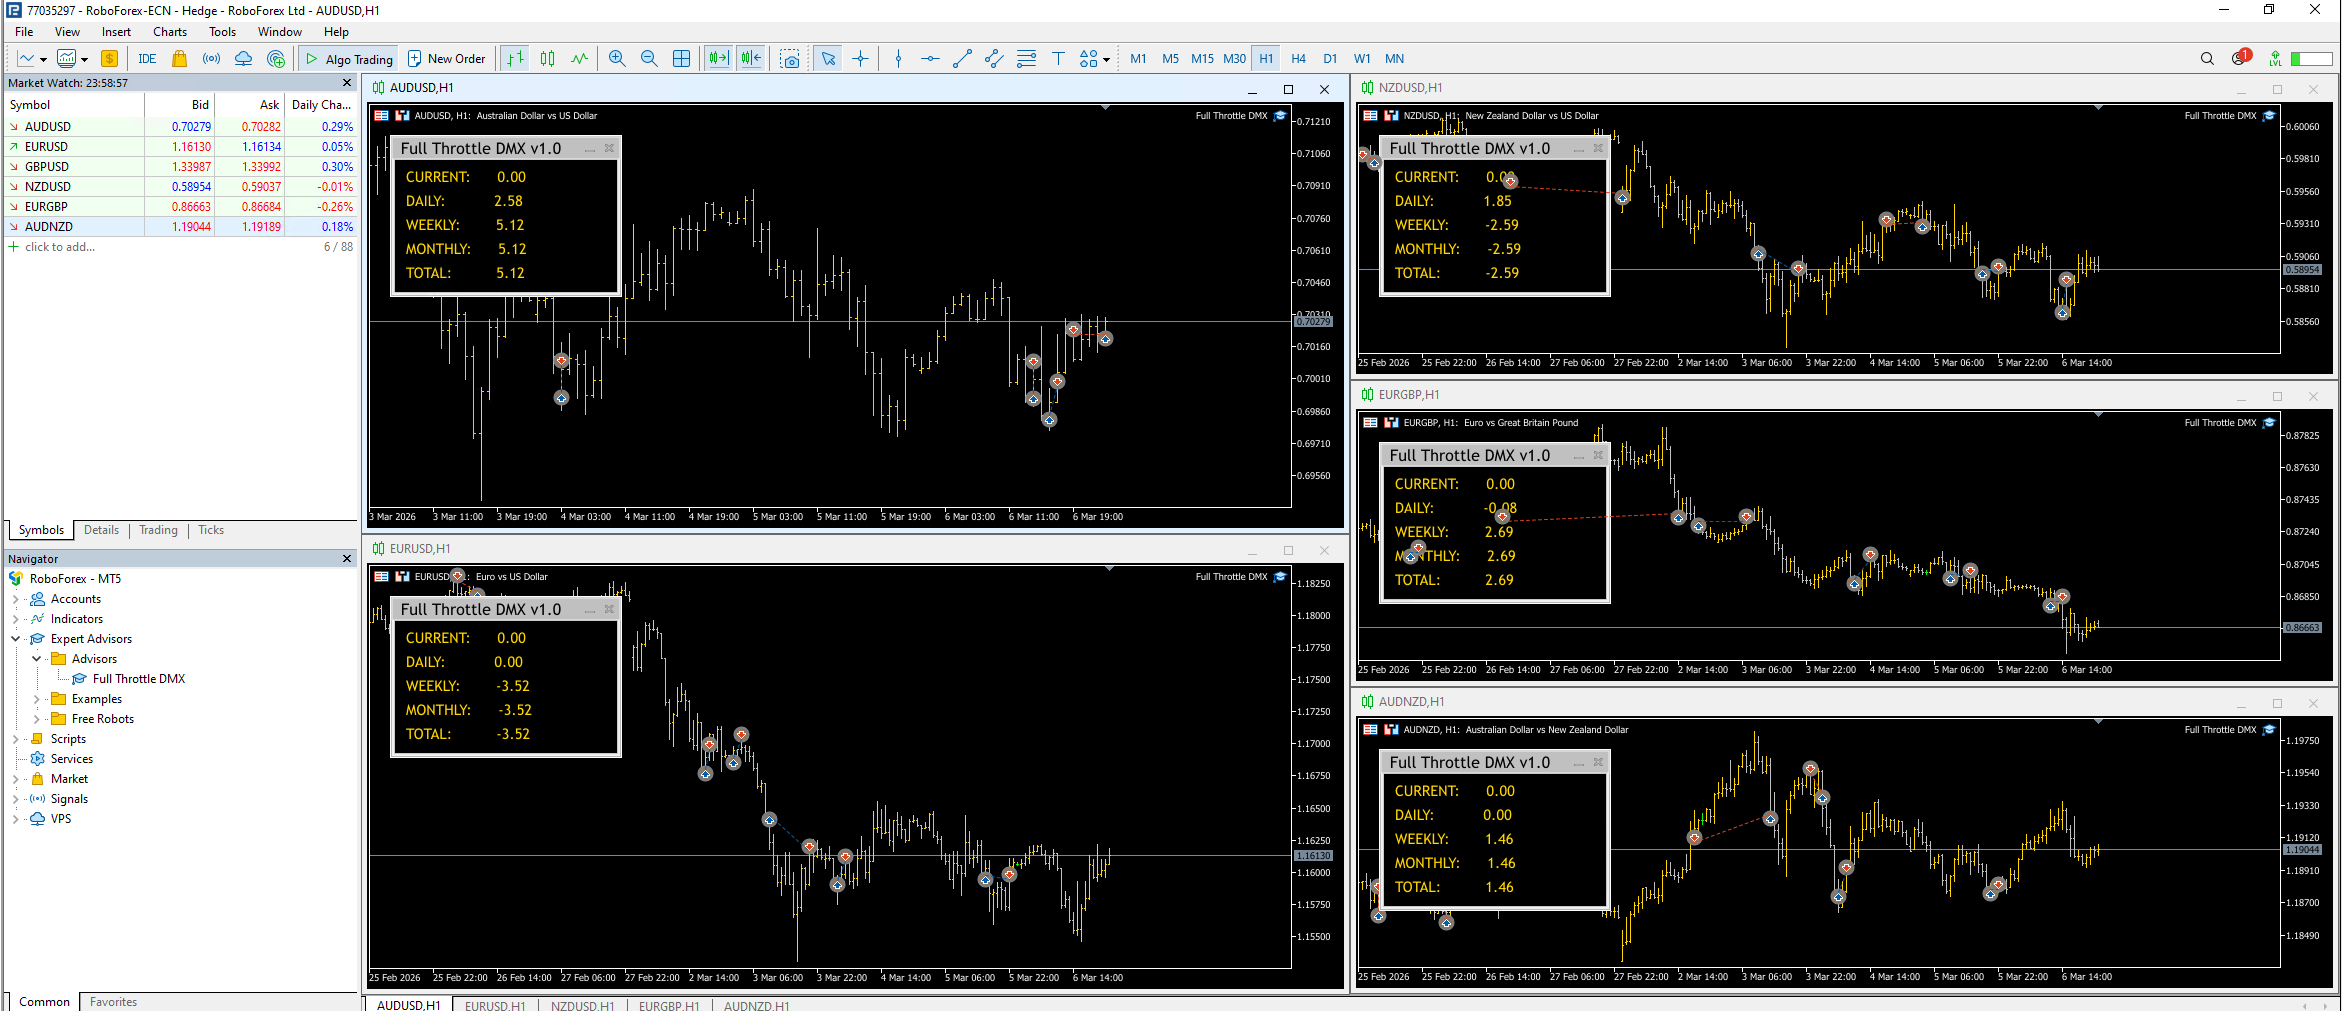Collapse the Advisors folder
This screenshot has width=2343, height=1011.
(x=36, y=659)
